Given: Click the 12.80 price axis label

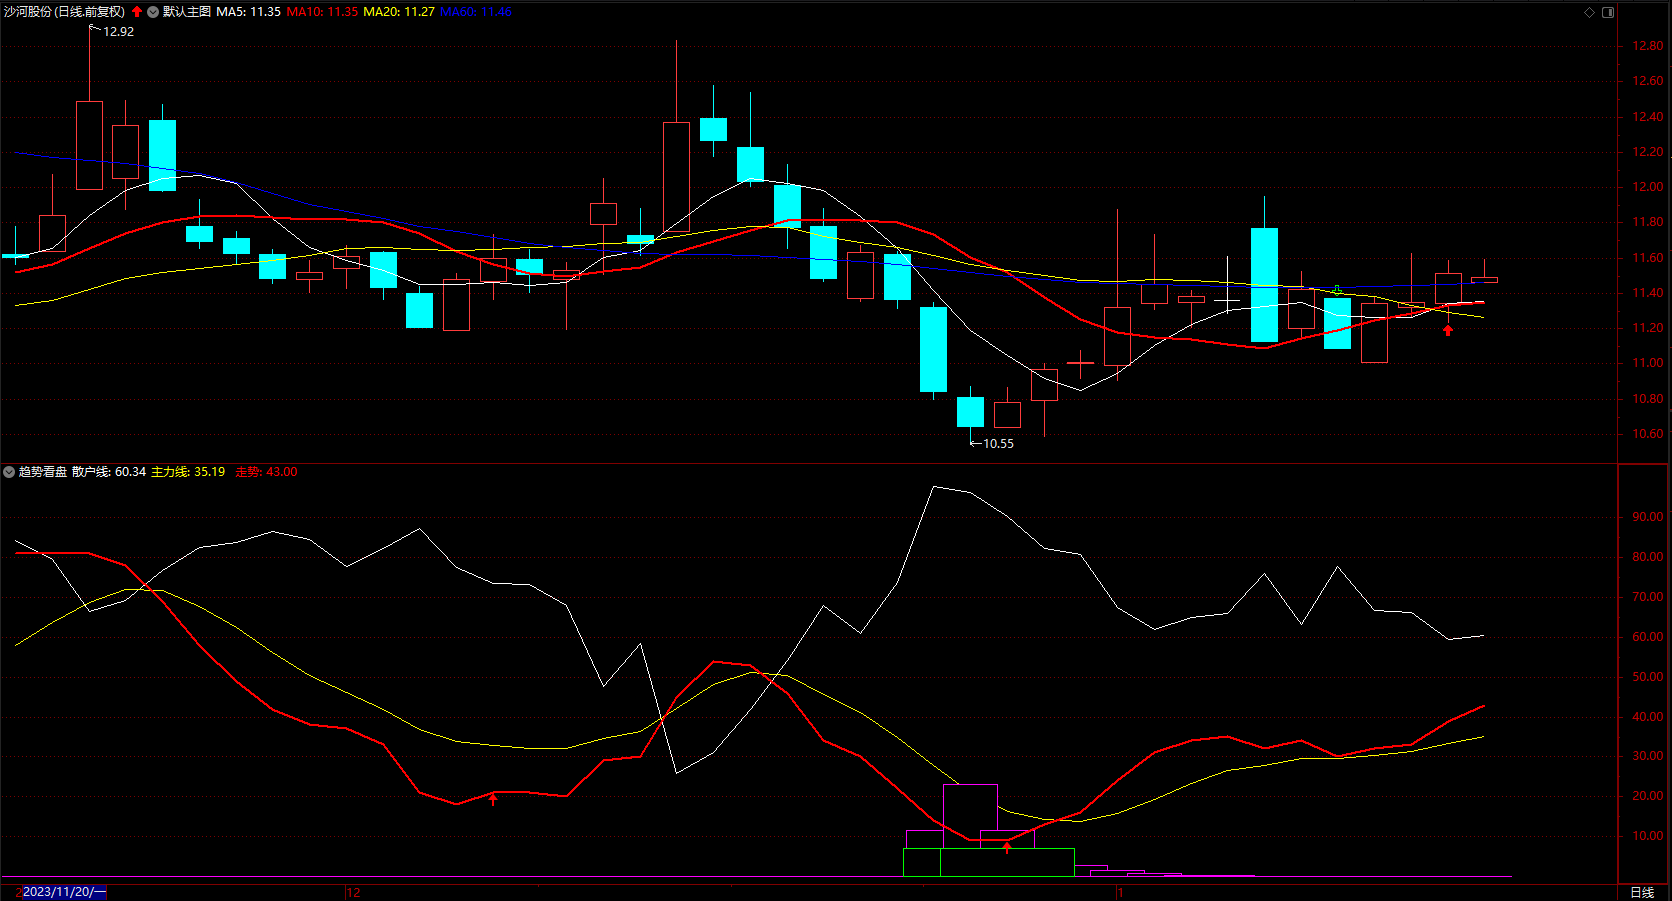Looking at the screenshot, I should coord(1648,46).
